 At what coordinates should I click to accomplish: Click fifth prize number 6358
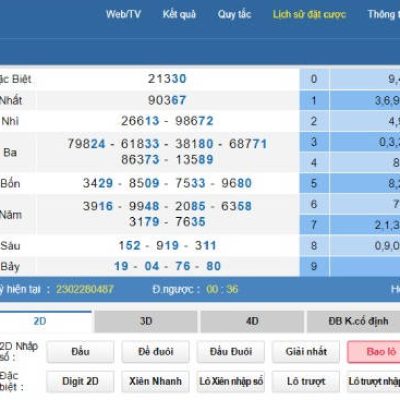tap(237, 206)
